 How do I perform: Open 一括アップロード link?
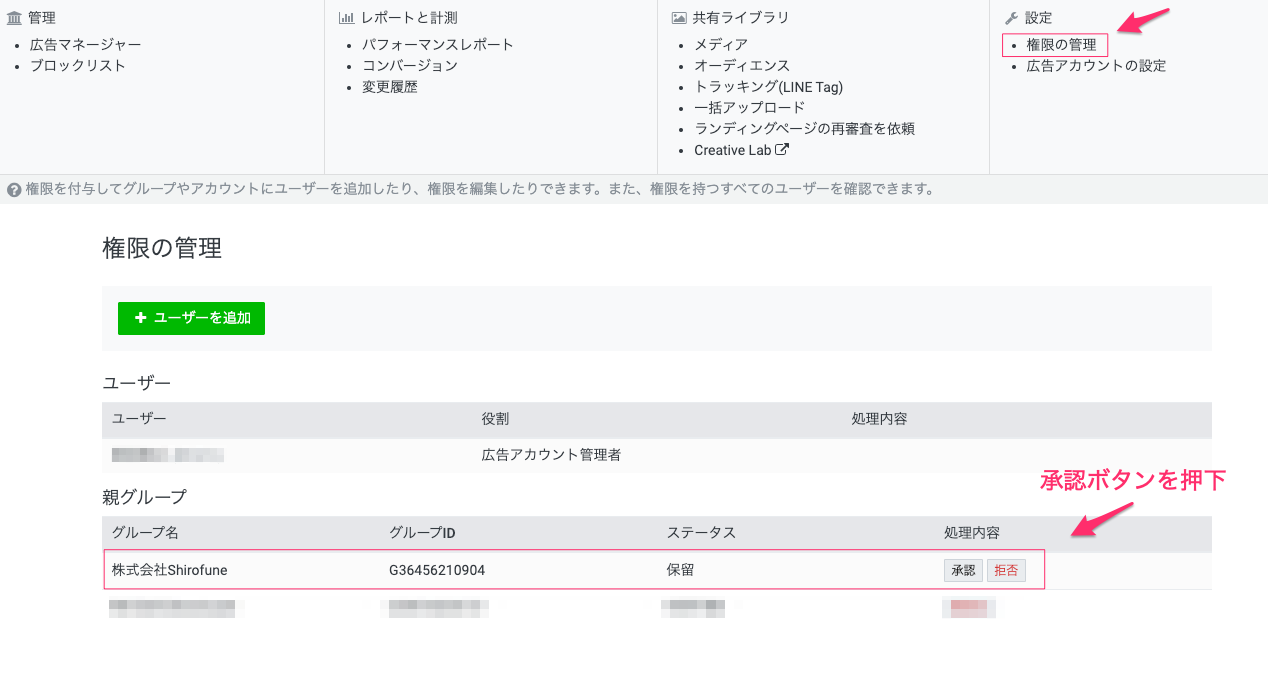click(x=749, y=108)
